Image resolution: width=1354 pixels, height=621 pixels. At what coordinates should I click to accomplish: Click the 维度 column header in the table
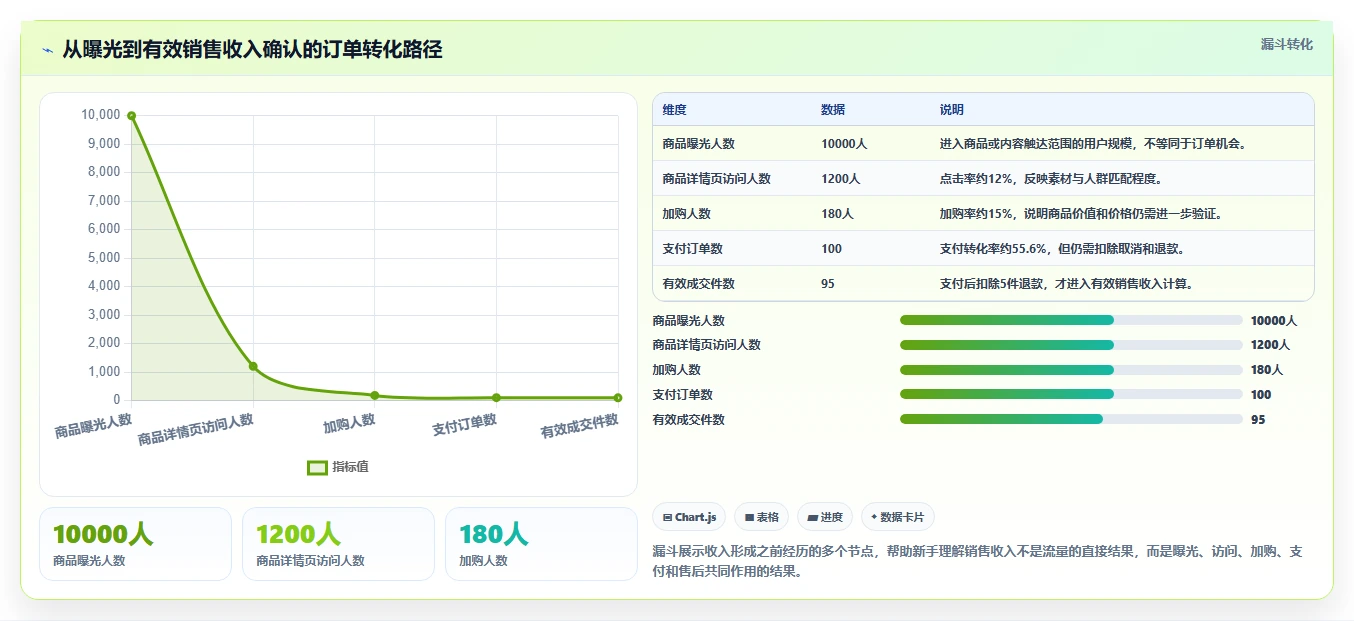675,110
